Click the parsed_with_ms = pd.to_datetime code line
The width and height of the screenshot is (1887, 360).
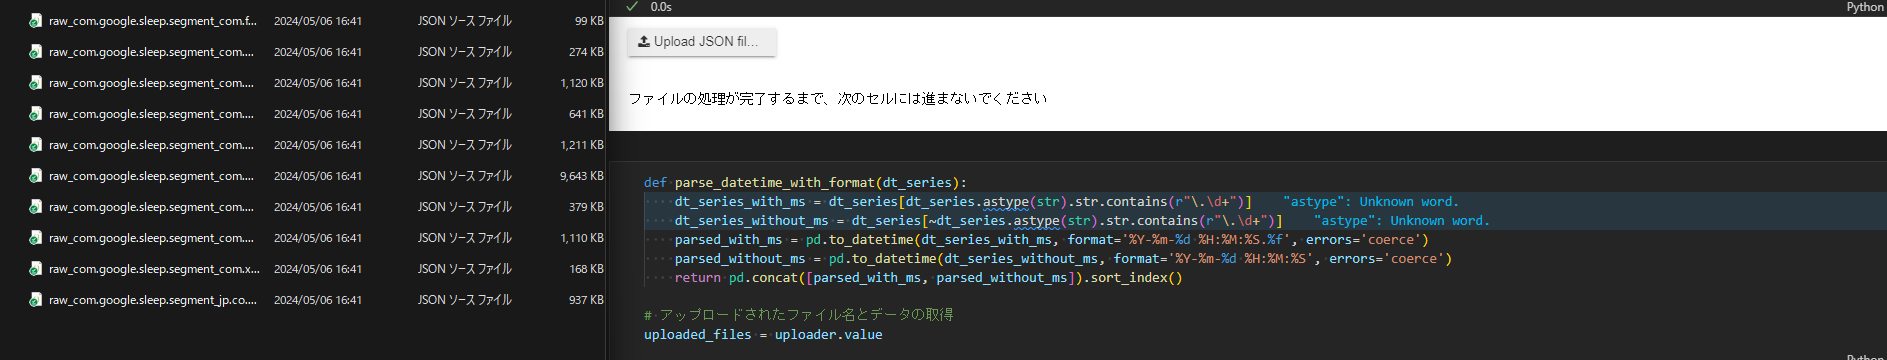[x=1052, y=240]
